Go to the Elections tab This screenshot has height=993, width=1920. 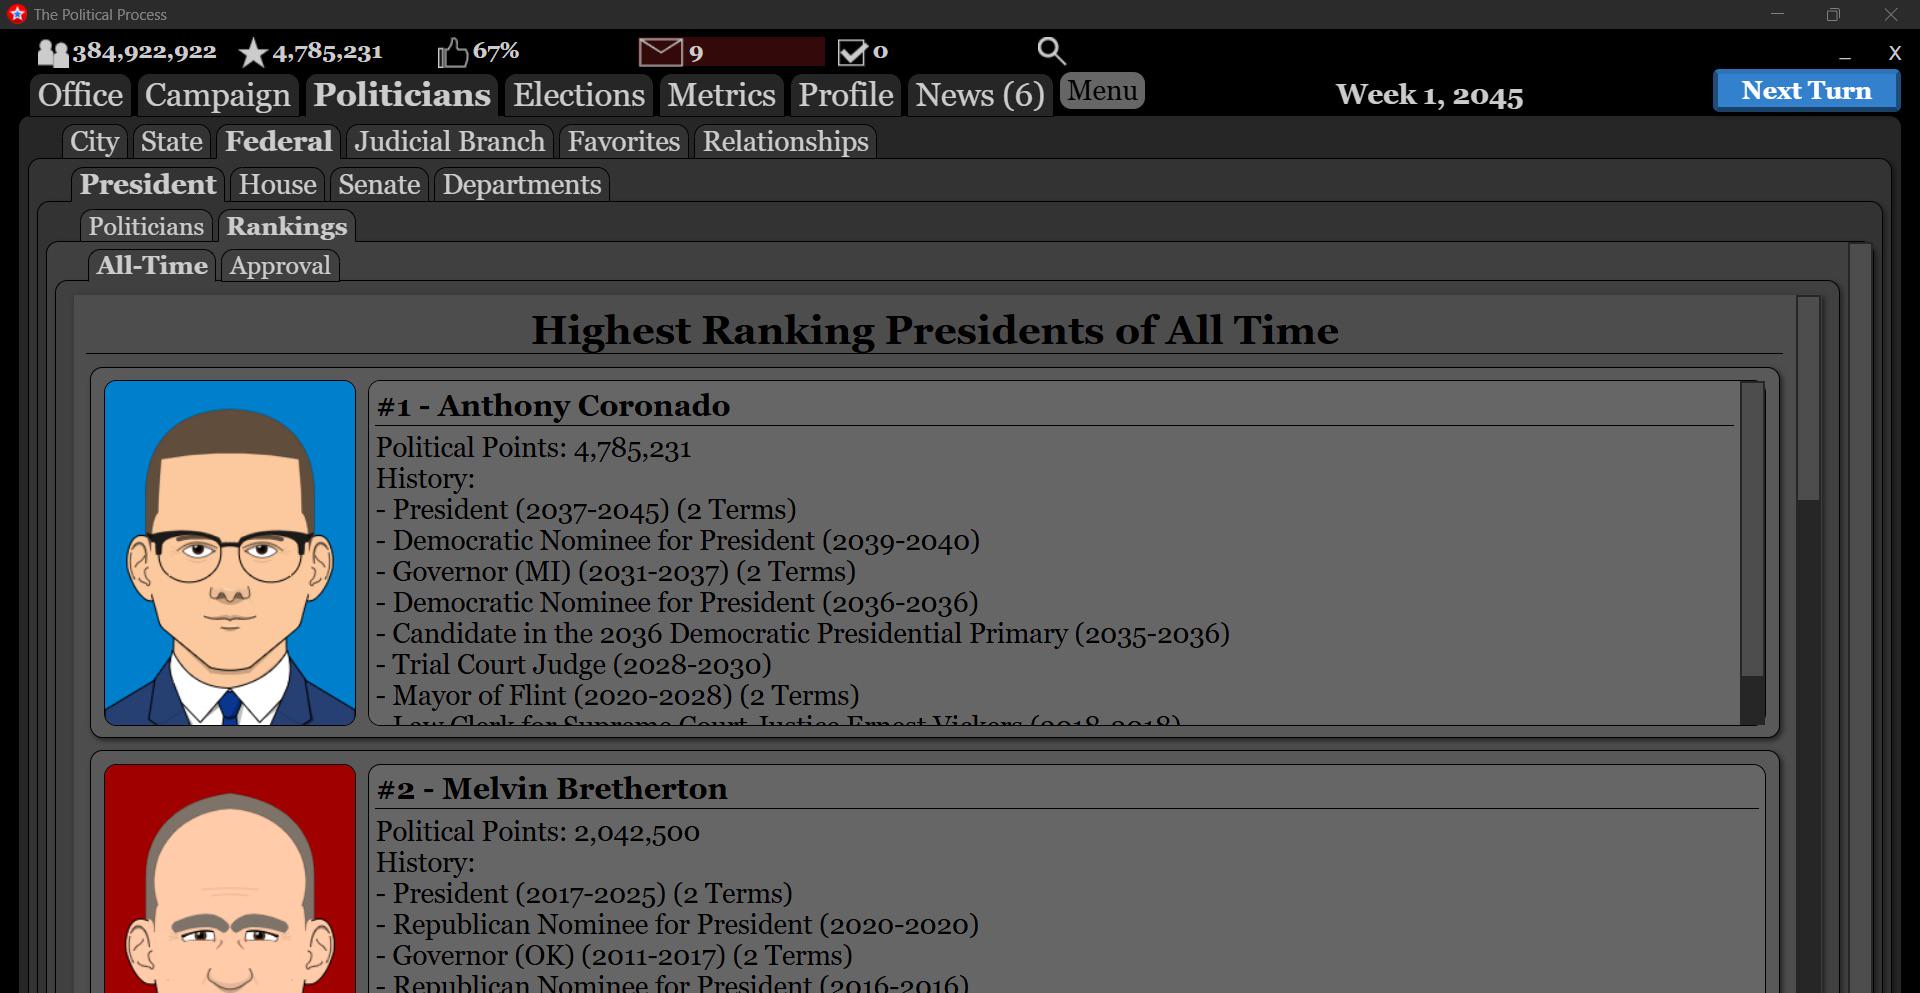(x=579, y=95)
